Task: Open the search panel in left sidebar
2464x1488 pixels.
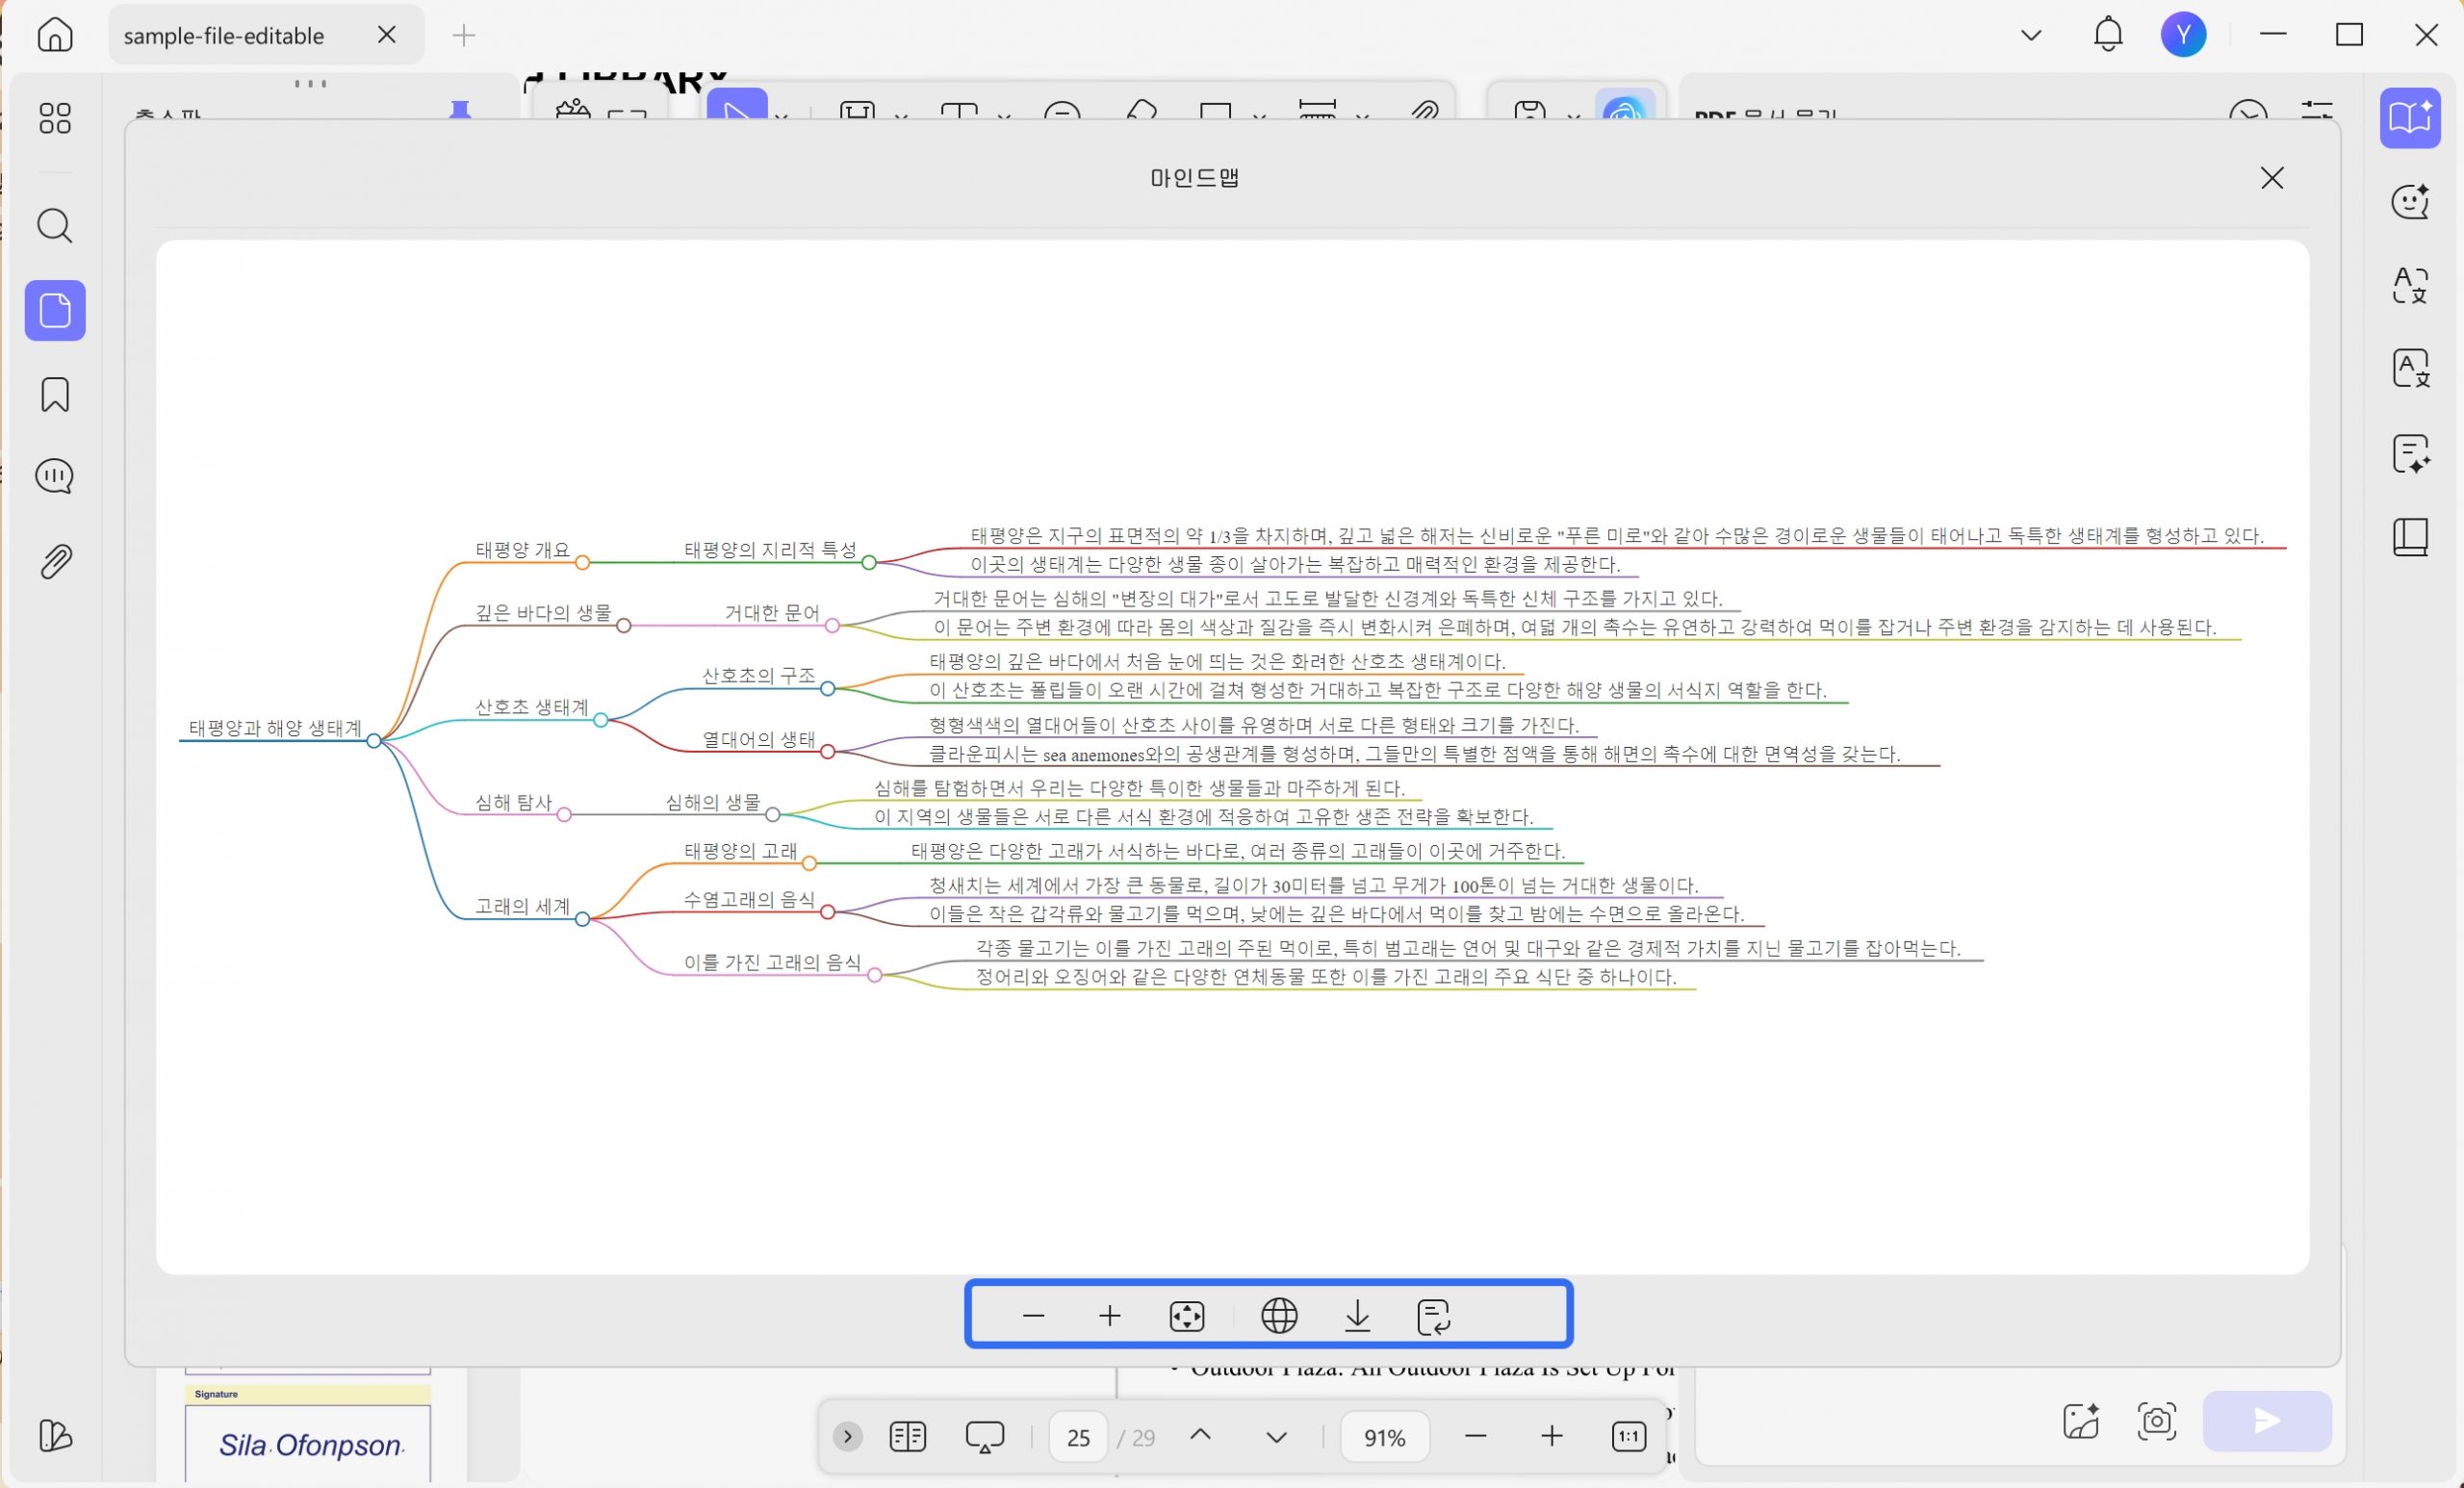Action: pos(55,226)
